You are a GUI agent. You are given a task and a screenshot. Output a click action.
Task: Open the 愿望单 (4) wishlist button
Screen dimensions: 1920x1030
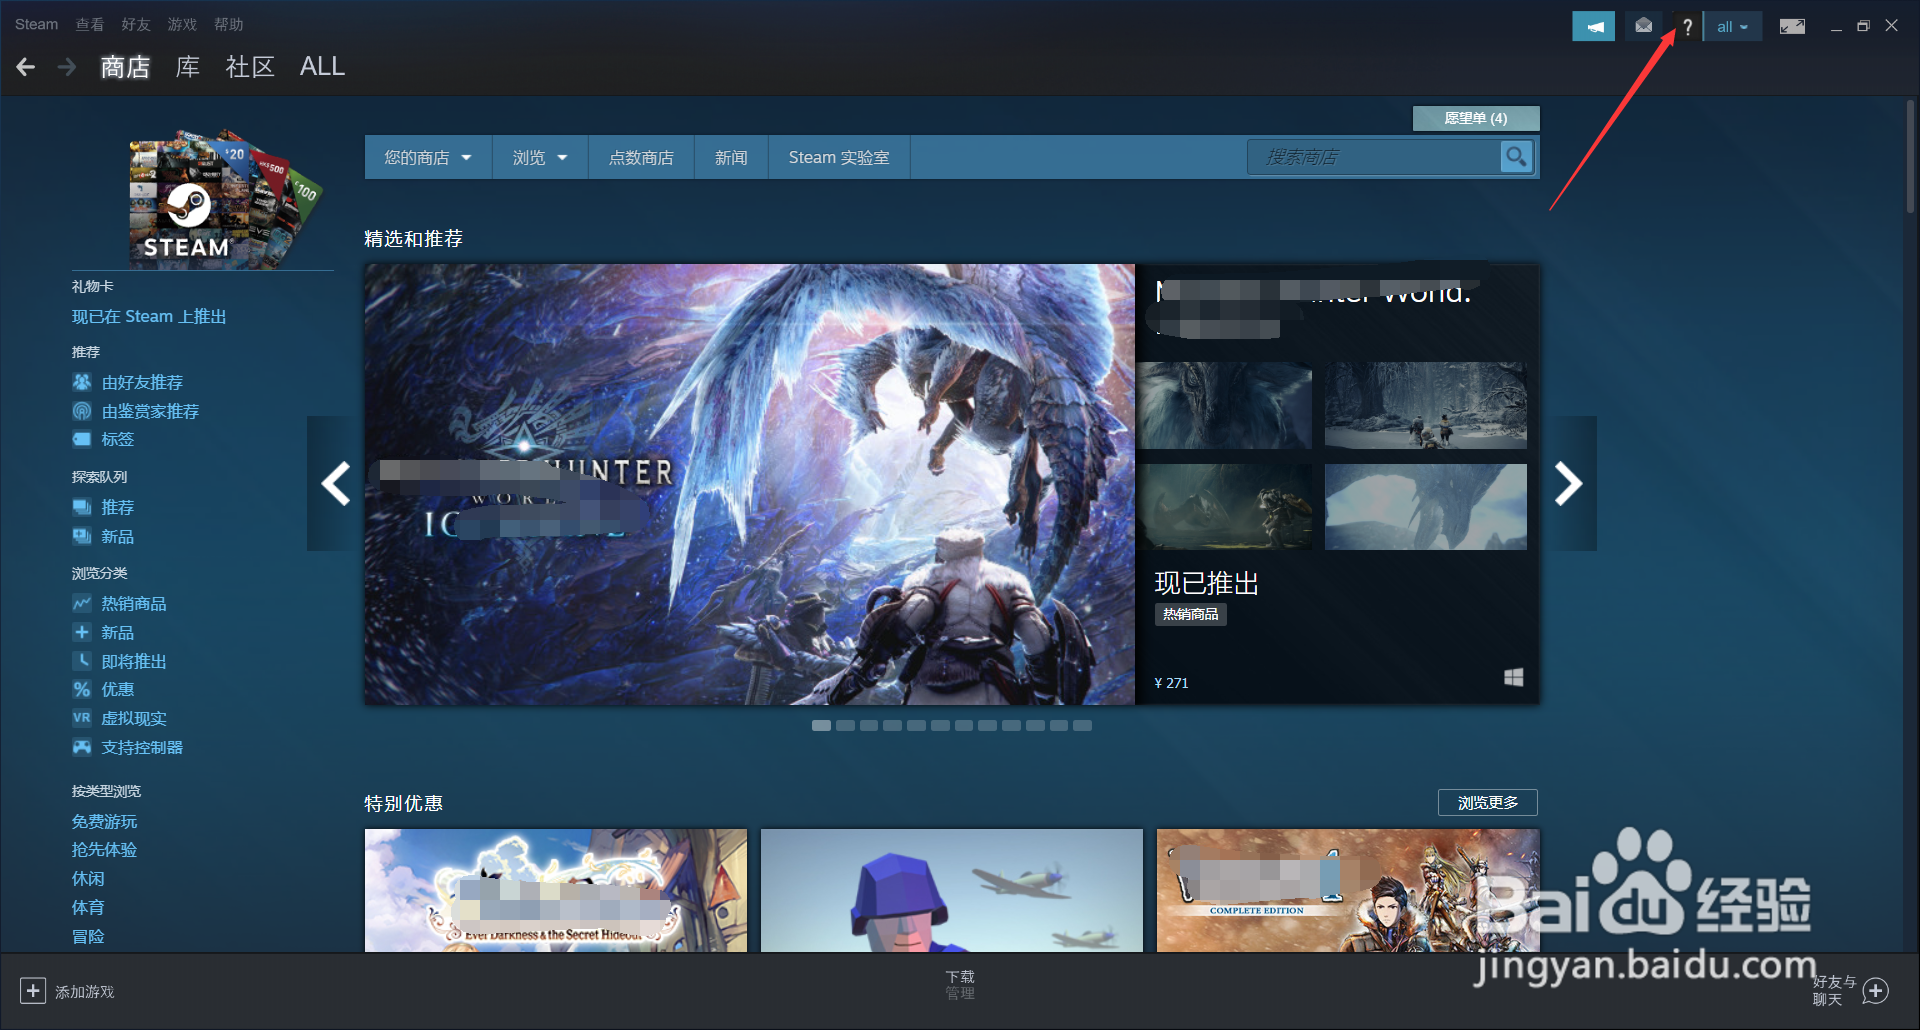1476,118
